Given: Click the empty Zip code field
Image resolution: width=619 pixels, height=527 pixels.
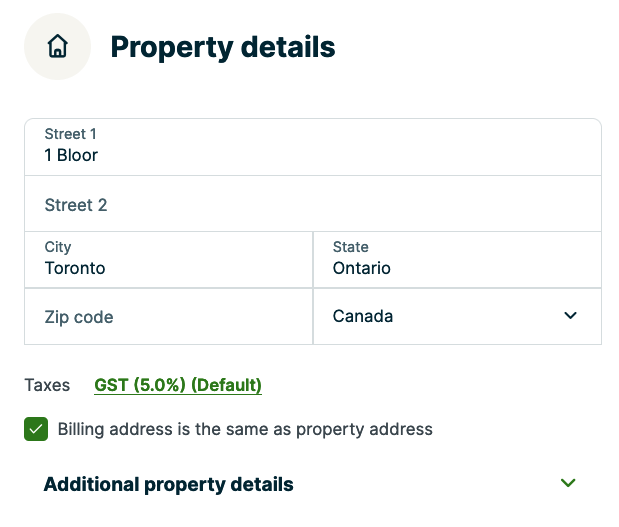Looking at the screenshot, I should (168, 317).
